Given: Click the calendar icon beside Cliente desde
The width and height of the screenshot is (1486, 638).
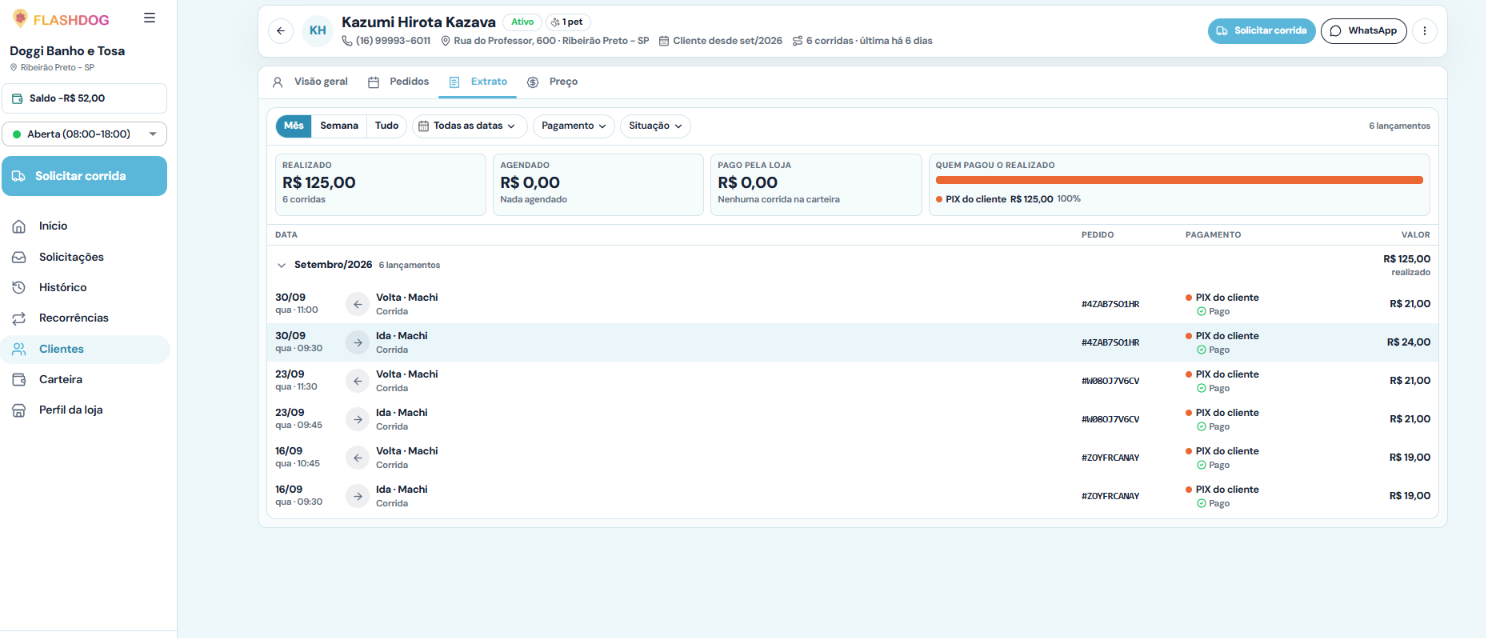Looking at the screenshot, I should point(664,41).
